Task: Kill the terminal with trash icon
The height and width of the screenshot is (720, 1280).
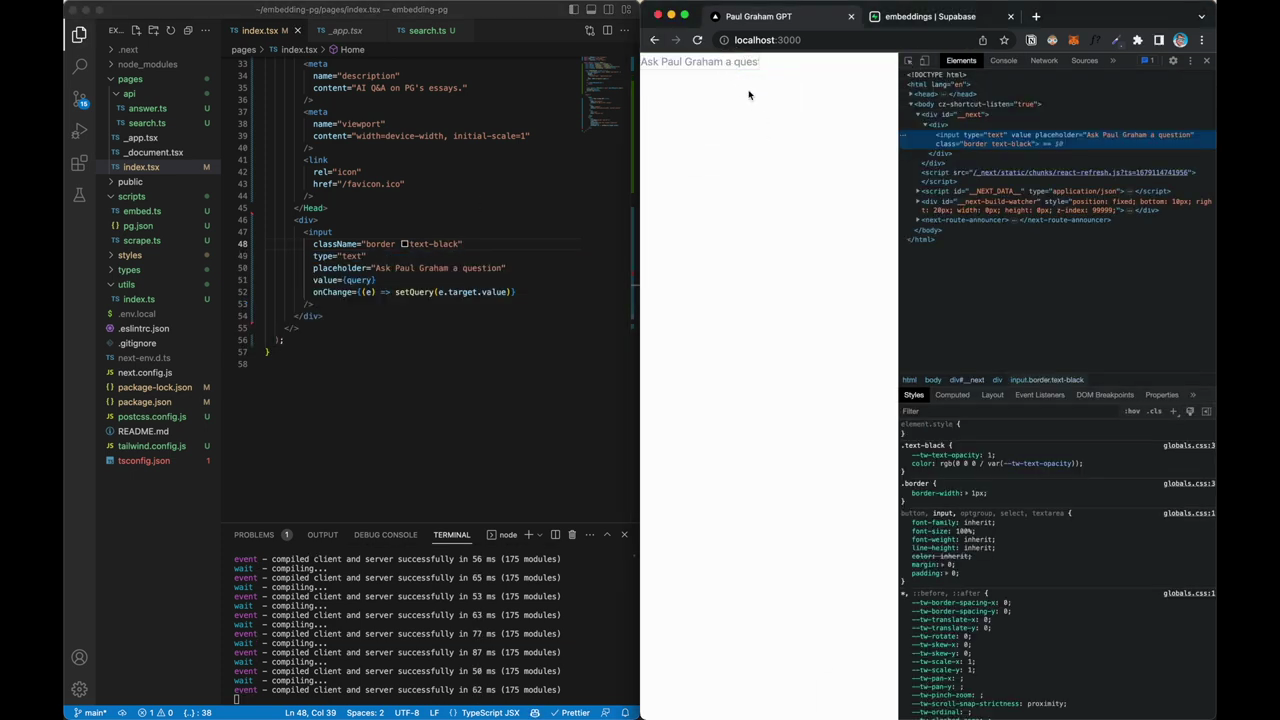Action: pos(572,535)
